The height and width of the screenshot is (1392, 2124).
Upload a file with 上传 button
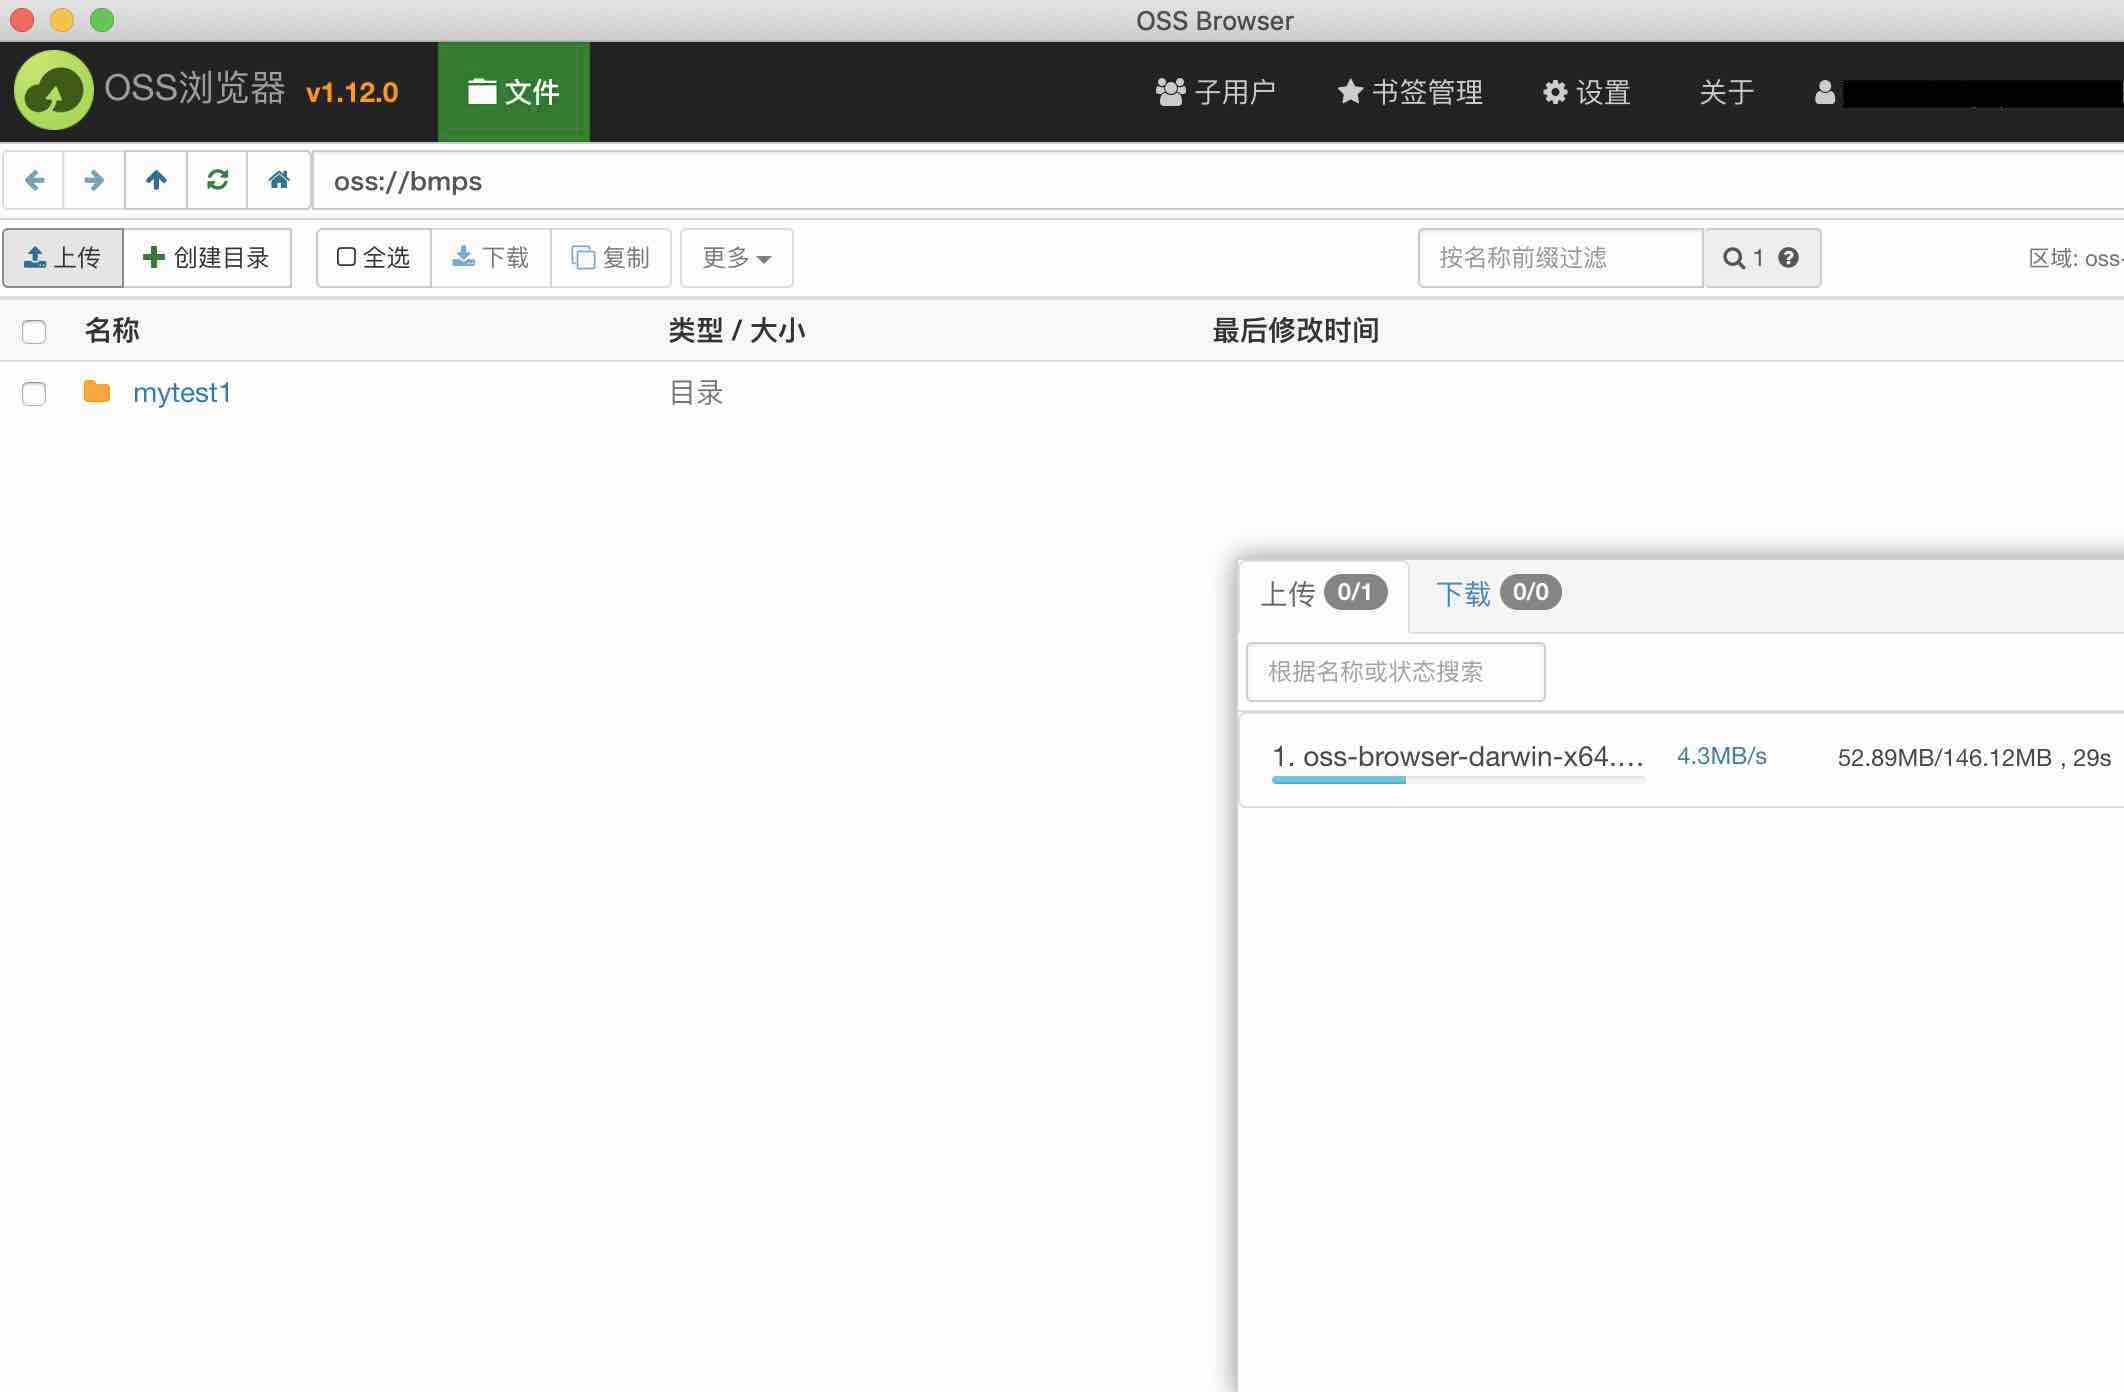pos(63,258)
